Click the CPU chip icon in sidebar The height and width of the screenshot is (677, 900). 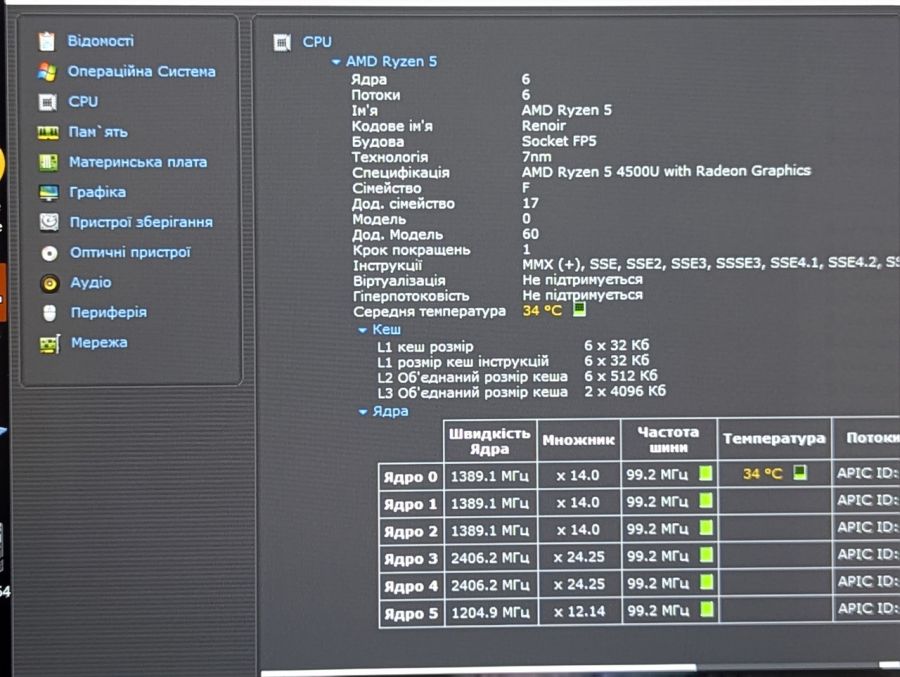click(x=48, y=102)
